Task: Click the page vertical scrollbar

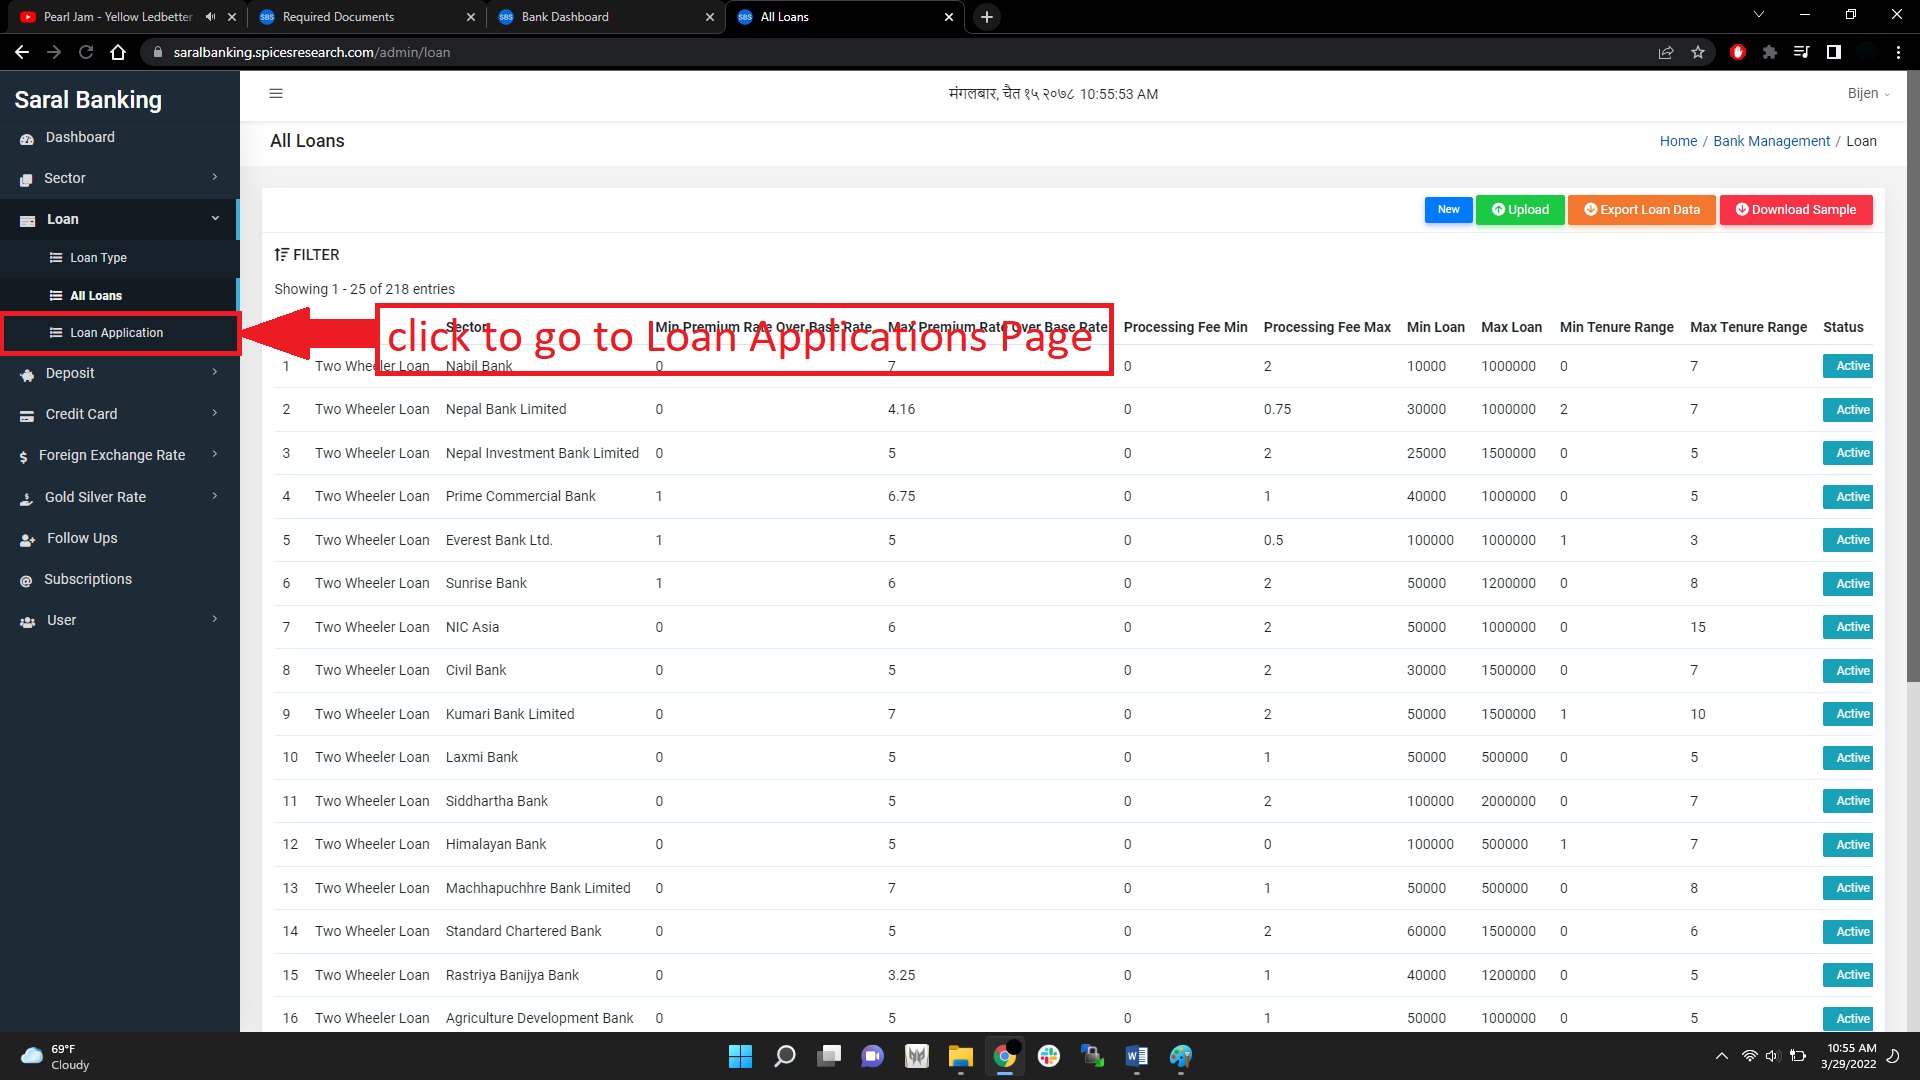Action: 1912,380
